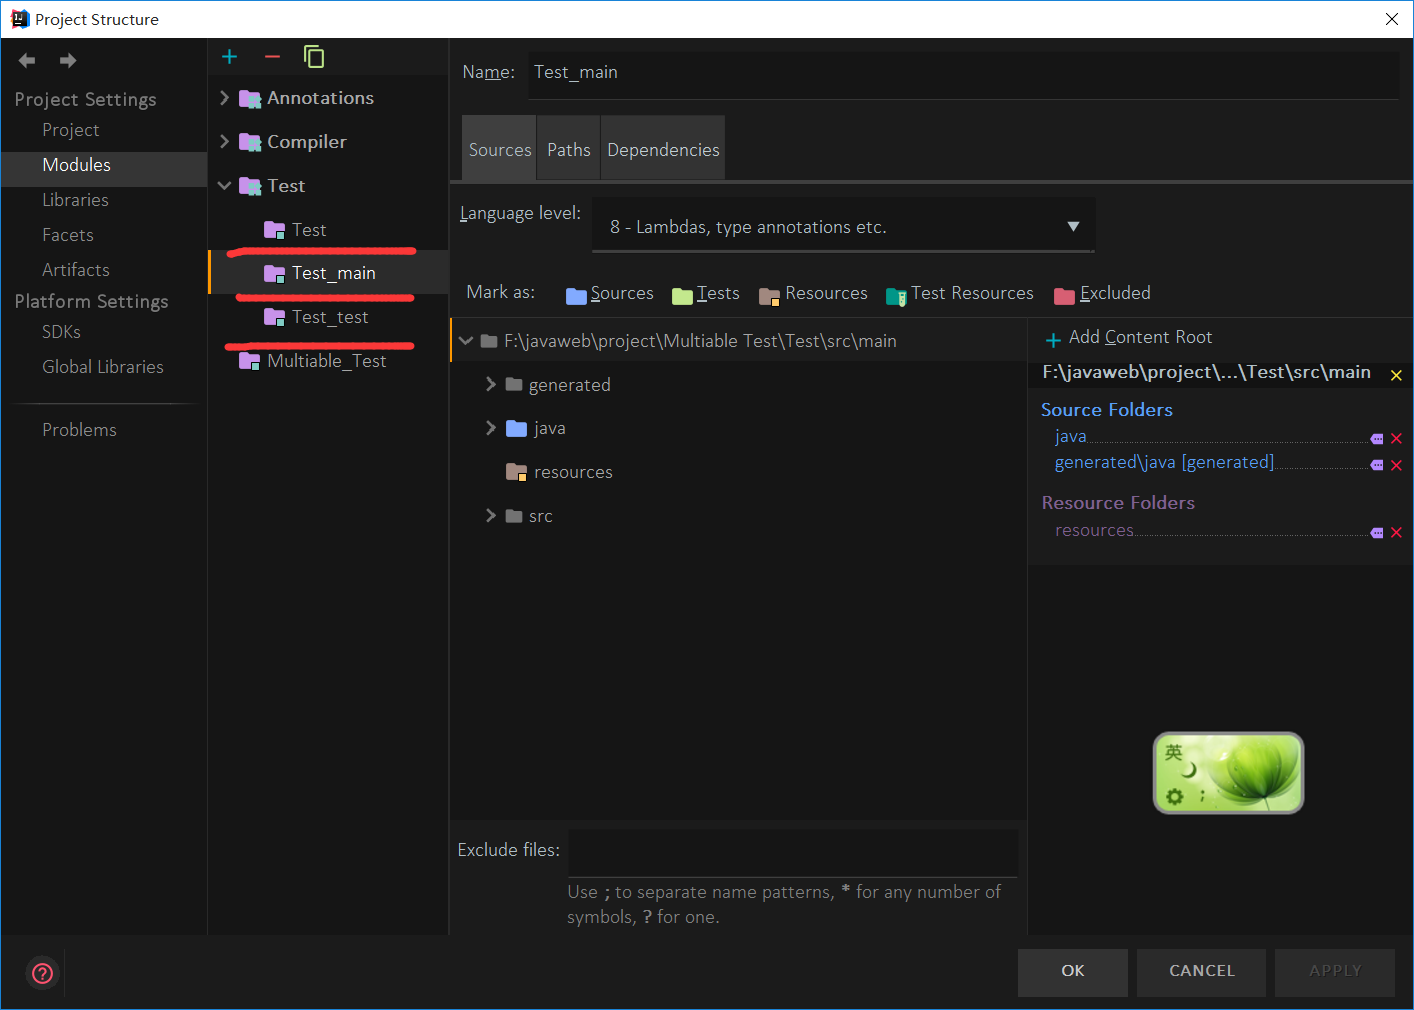Screen dimensions: 1414x1010
Task: Switch to the Dependencies tab
Action: [x=662, y=148]
